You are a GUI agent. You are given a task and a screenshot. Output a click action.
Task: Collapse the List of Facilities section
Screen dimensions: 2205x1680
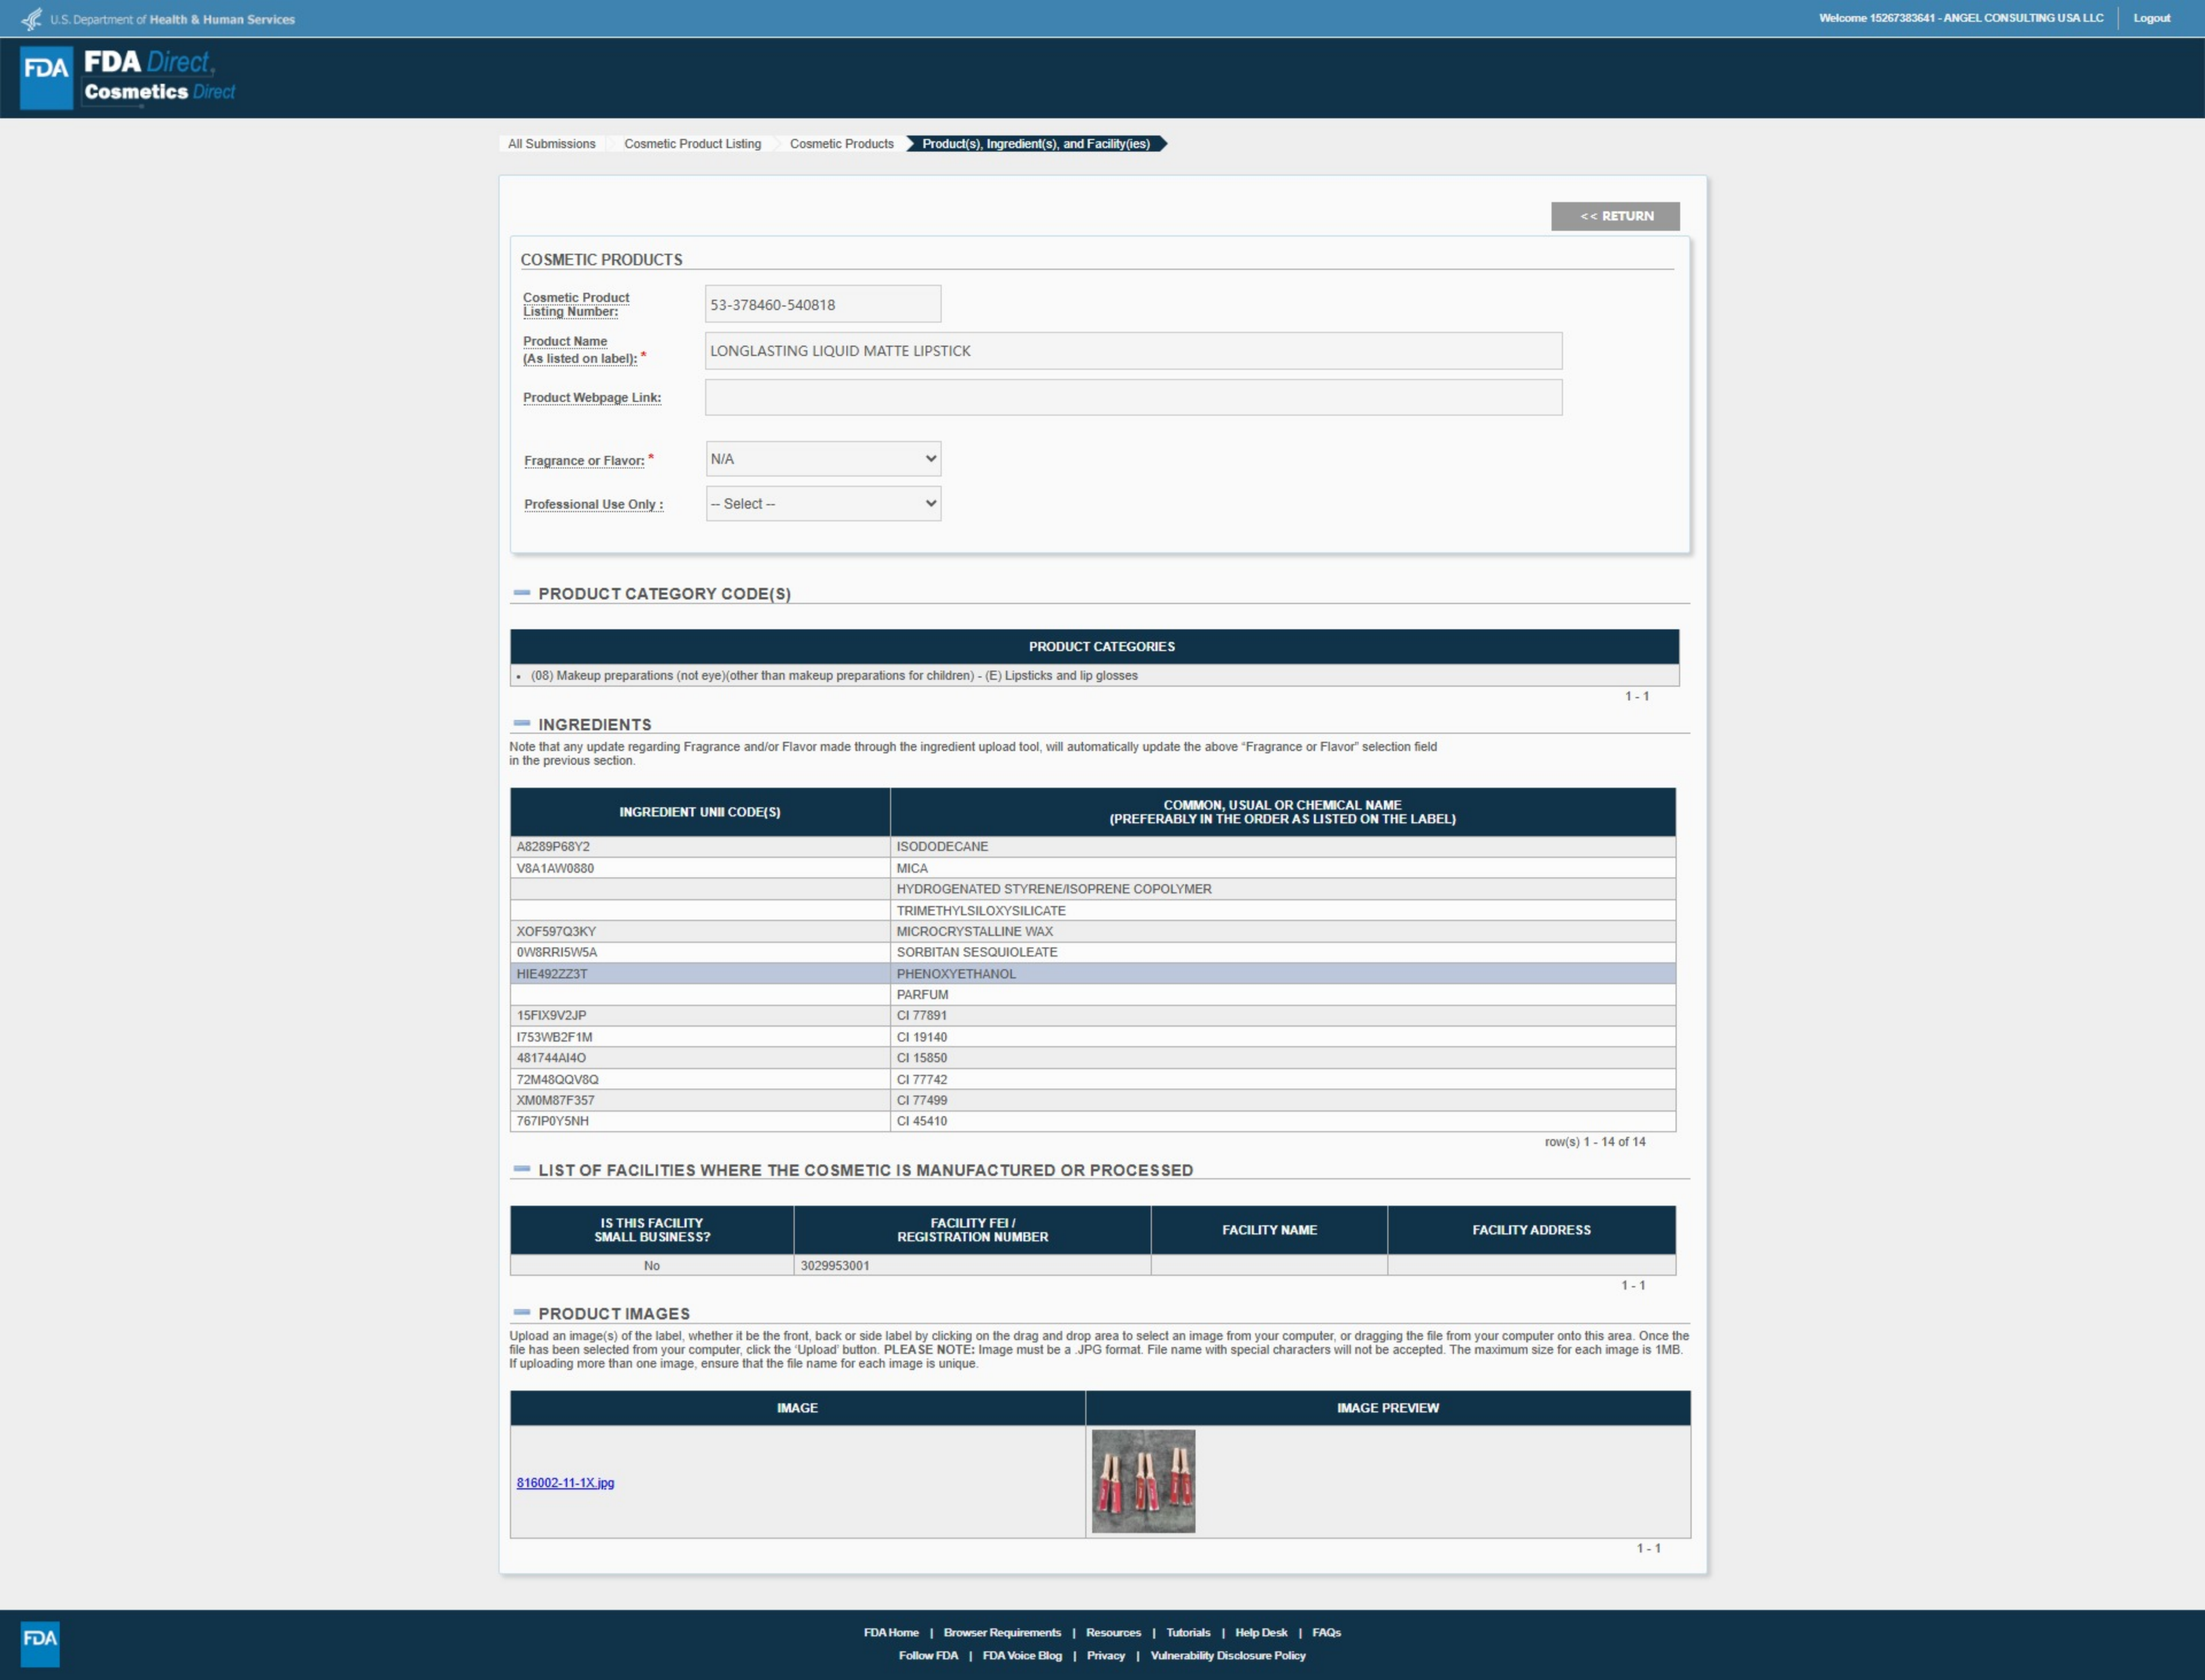coord(521,1169)
